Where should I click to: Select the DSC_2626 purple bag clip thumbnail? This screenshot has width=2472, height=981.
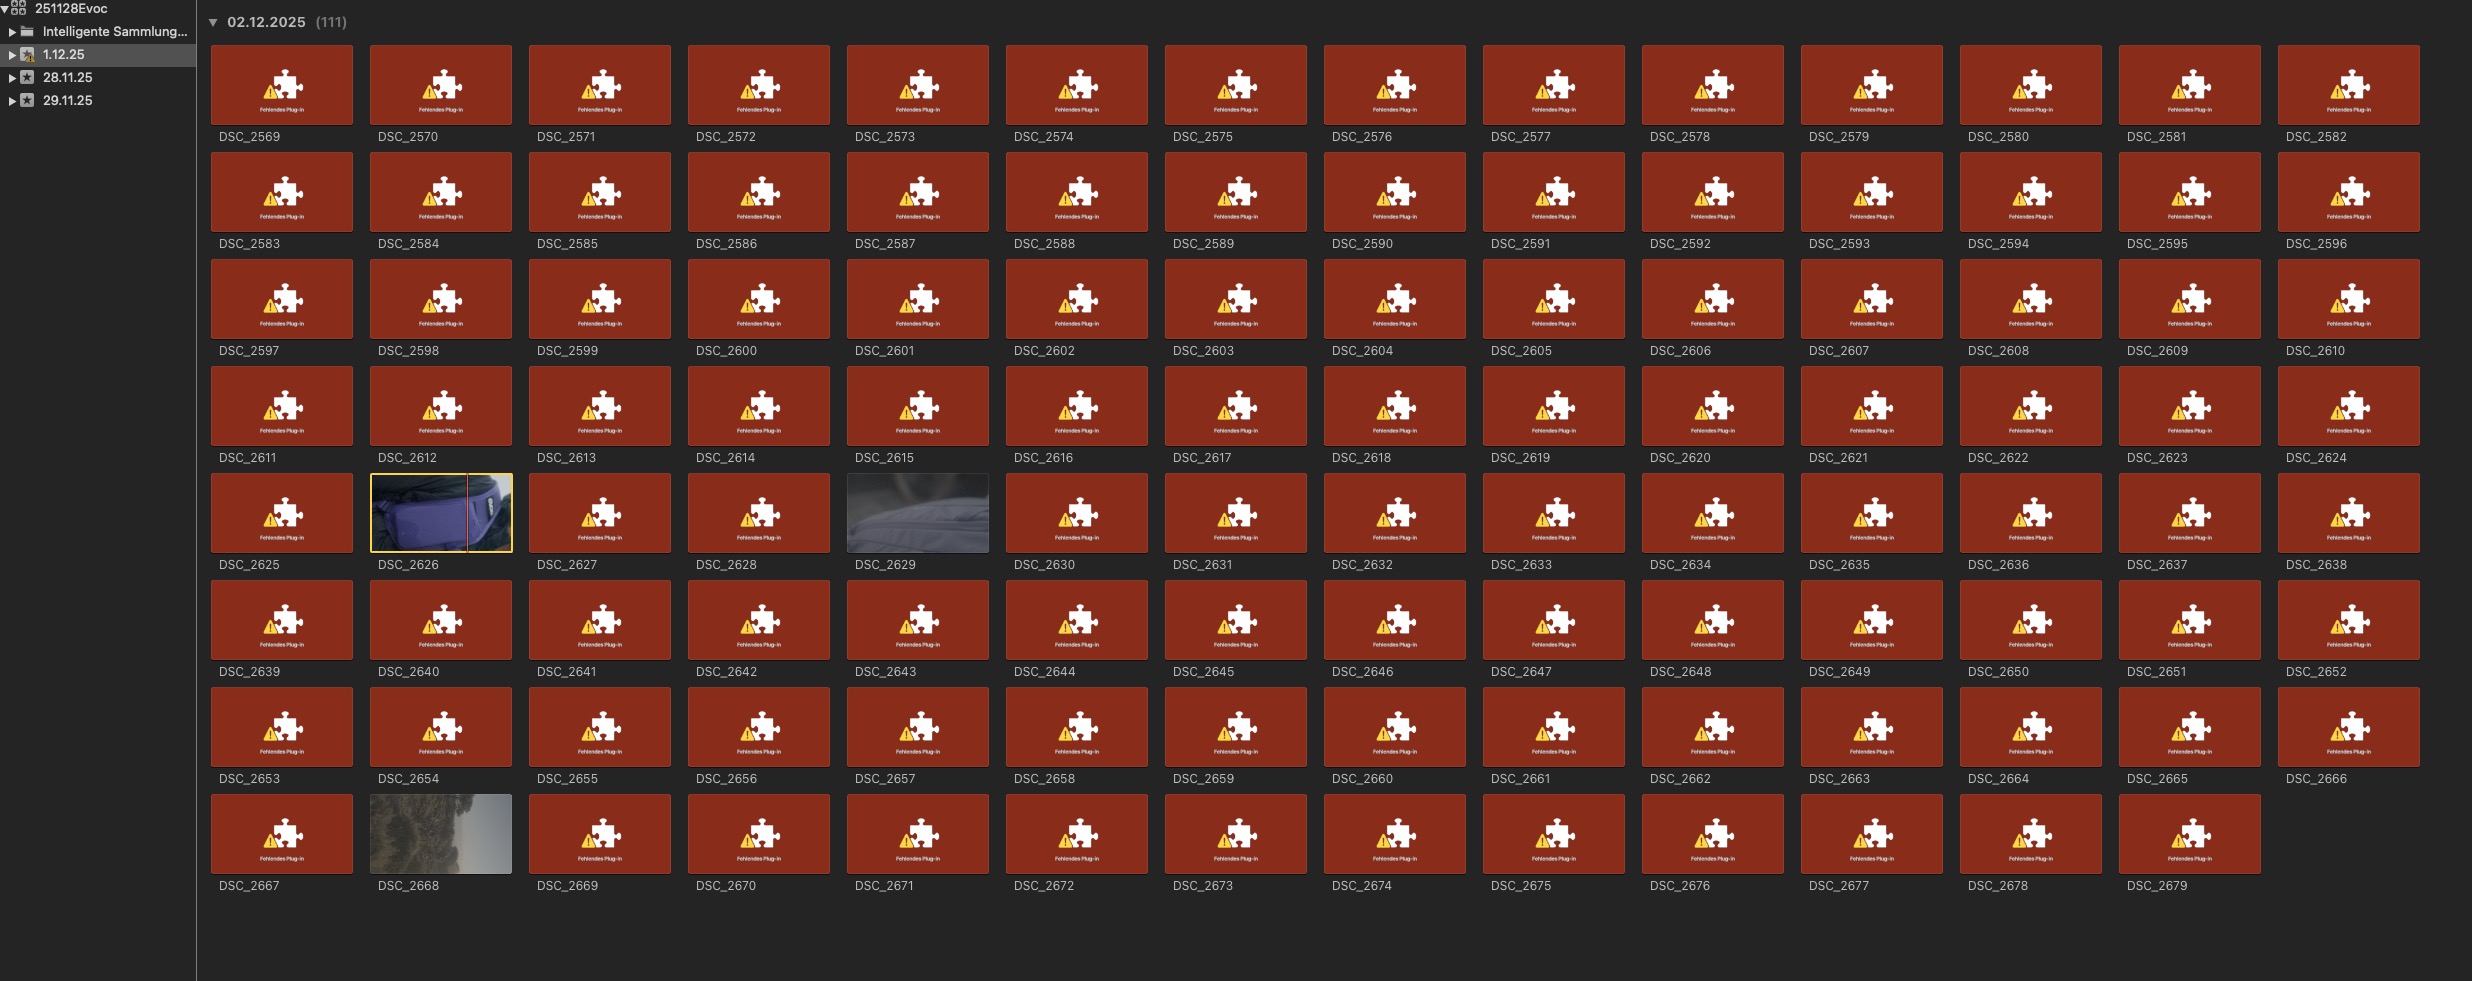(x=441, y=513)
